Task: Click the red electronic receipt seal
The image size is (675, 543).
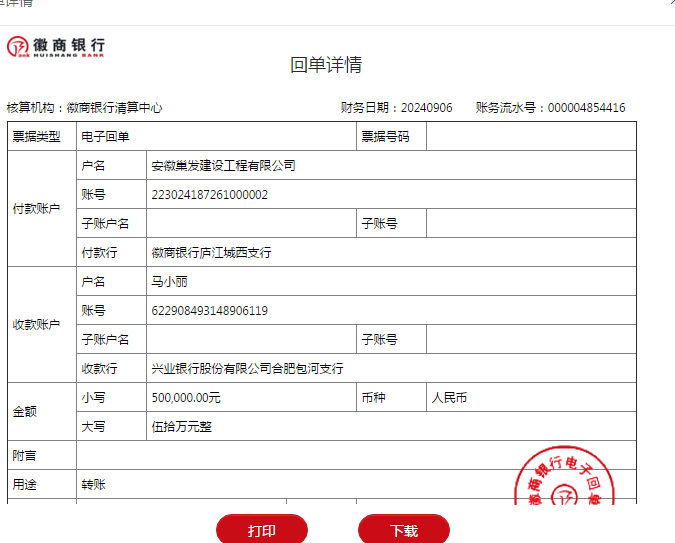Action: 565,480
